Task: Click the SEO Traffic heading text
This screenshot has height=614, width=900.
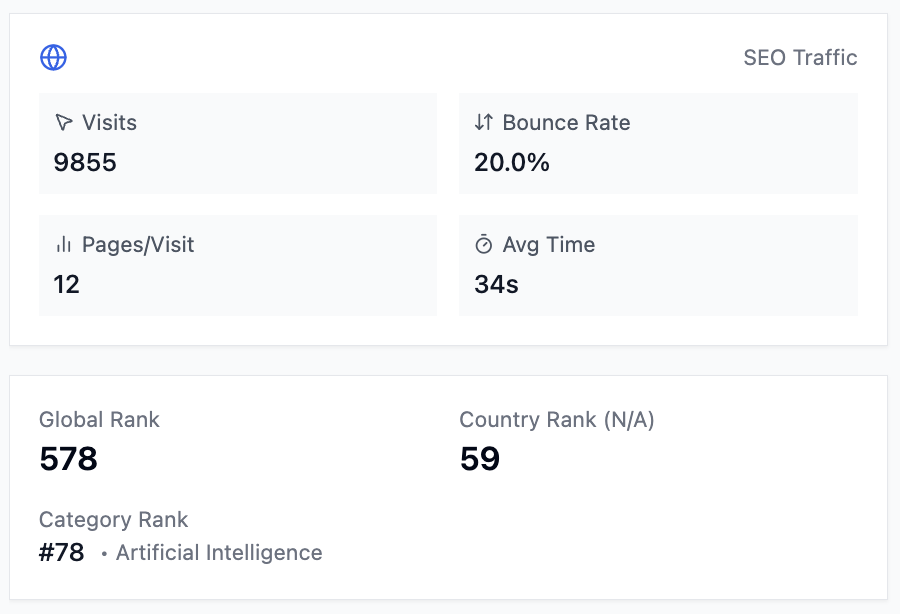Action: click(x=800, y=58)
